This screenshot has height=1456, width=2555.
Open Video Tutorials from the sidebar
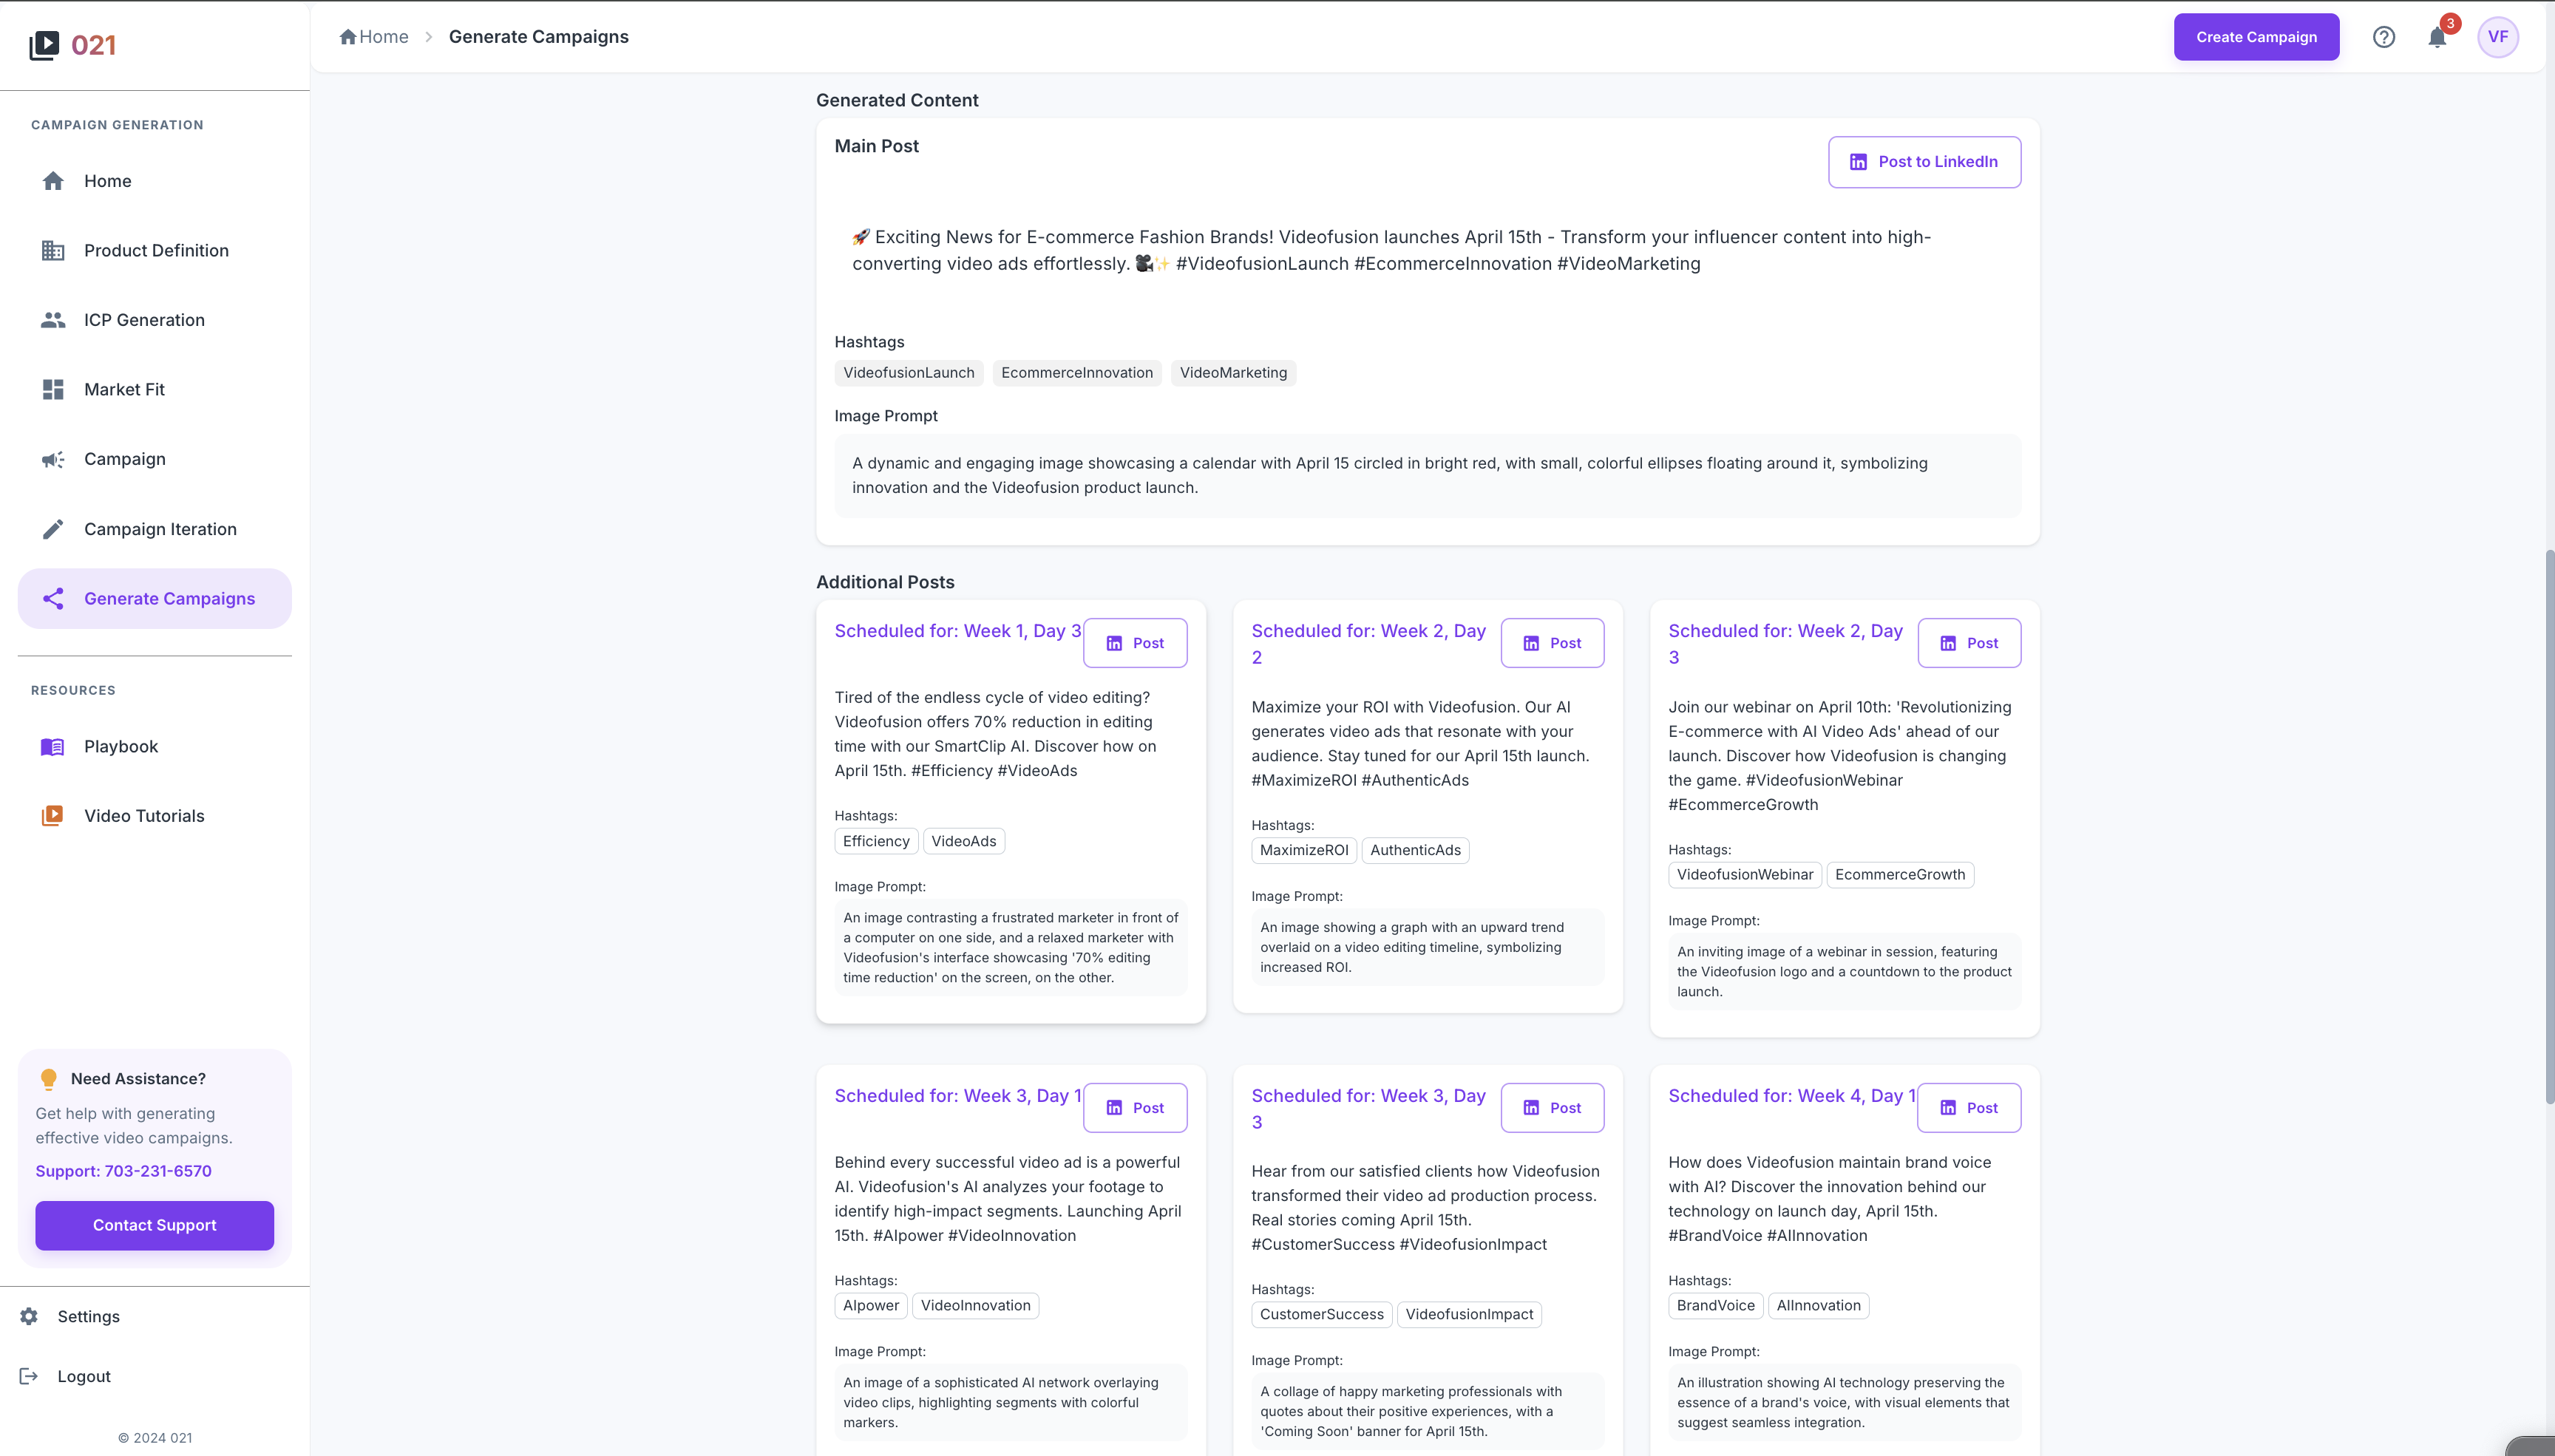click(144, 815)
